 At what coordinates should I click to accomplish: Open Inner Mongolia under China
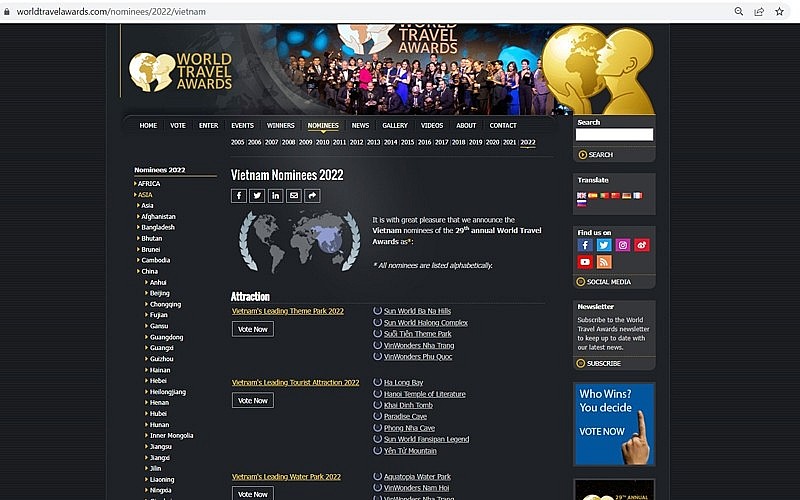pyautogui.click(x=171, y=436)
